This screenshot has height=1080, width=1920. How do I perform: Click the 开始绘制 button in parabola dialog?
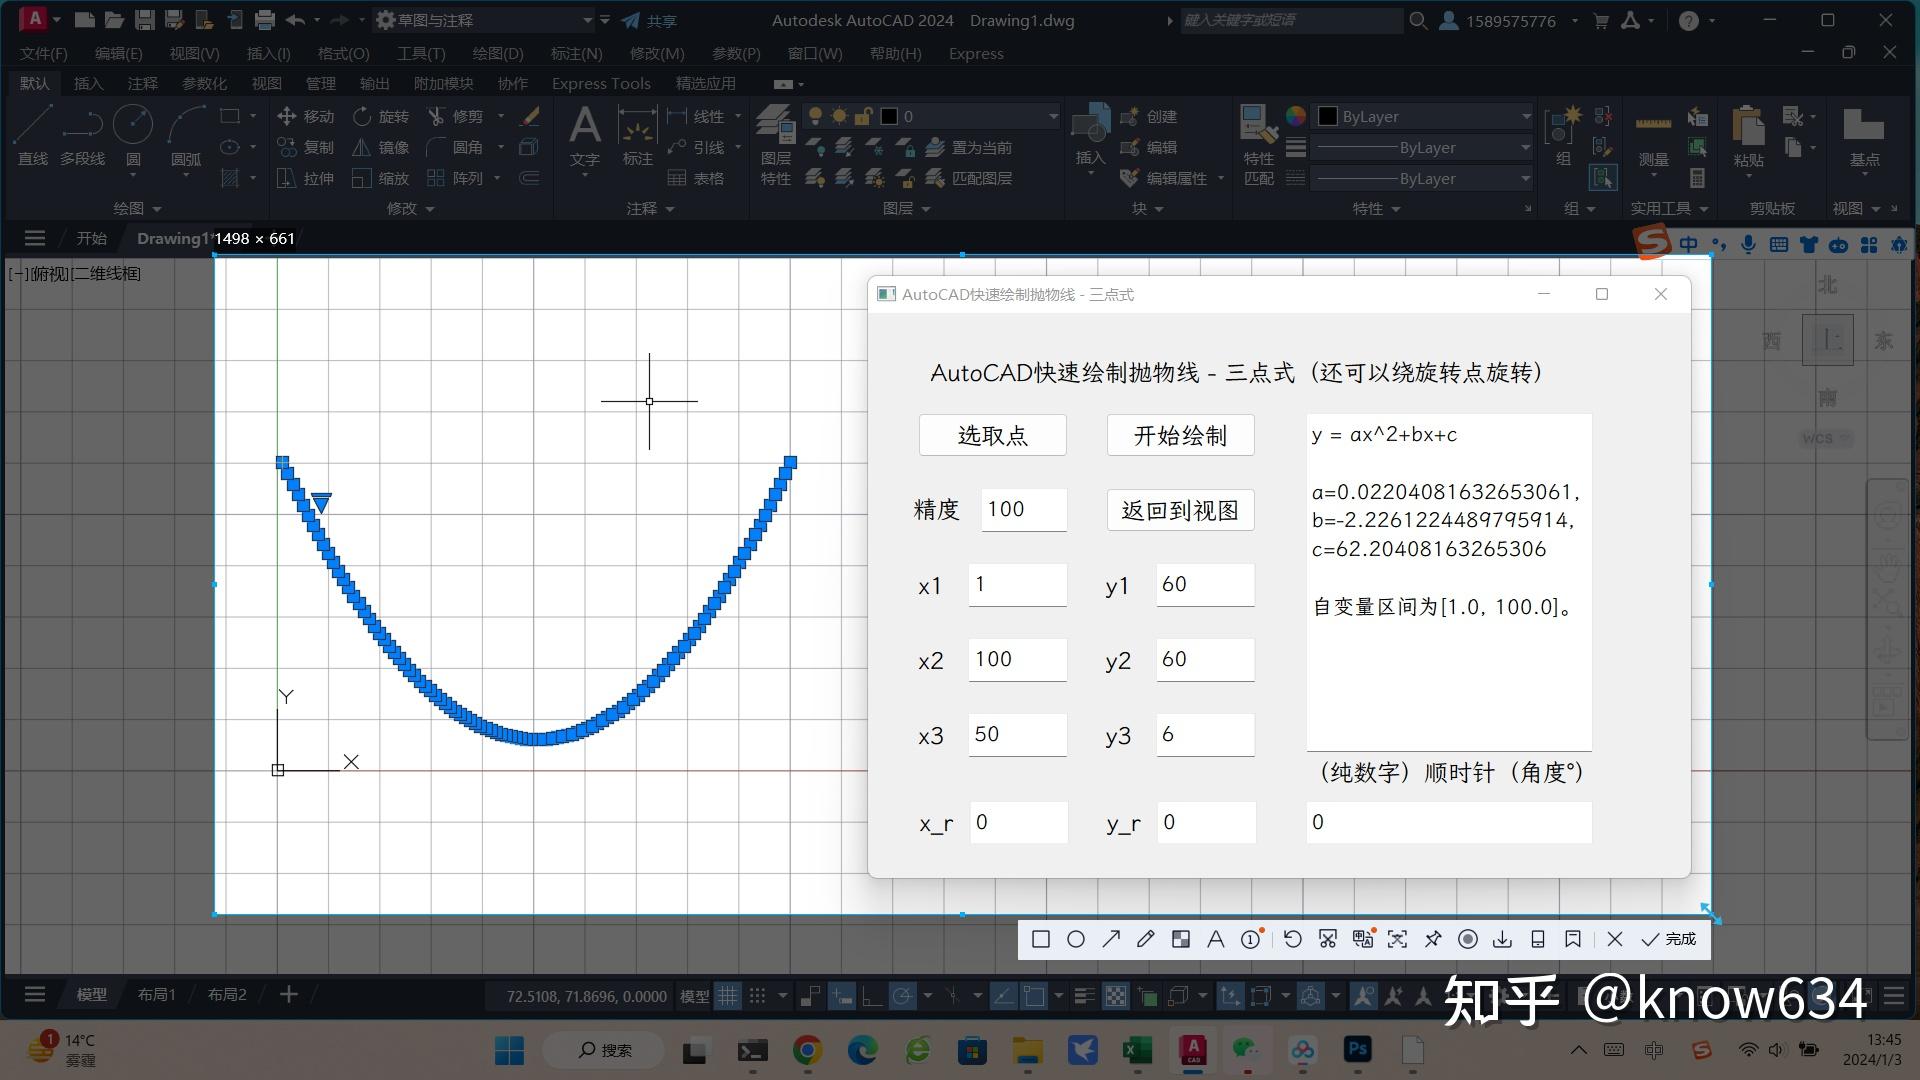[x=1180, y=435]
